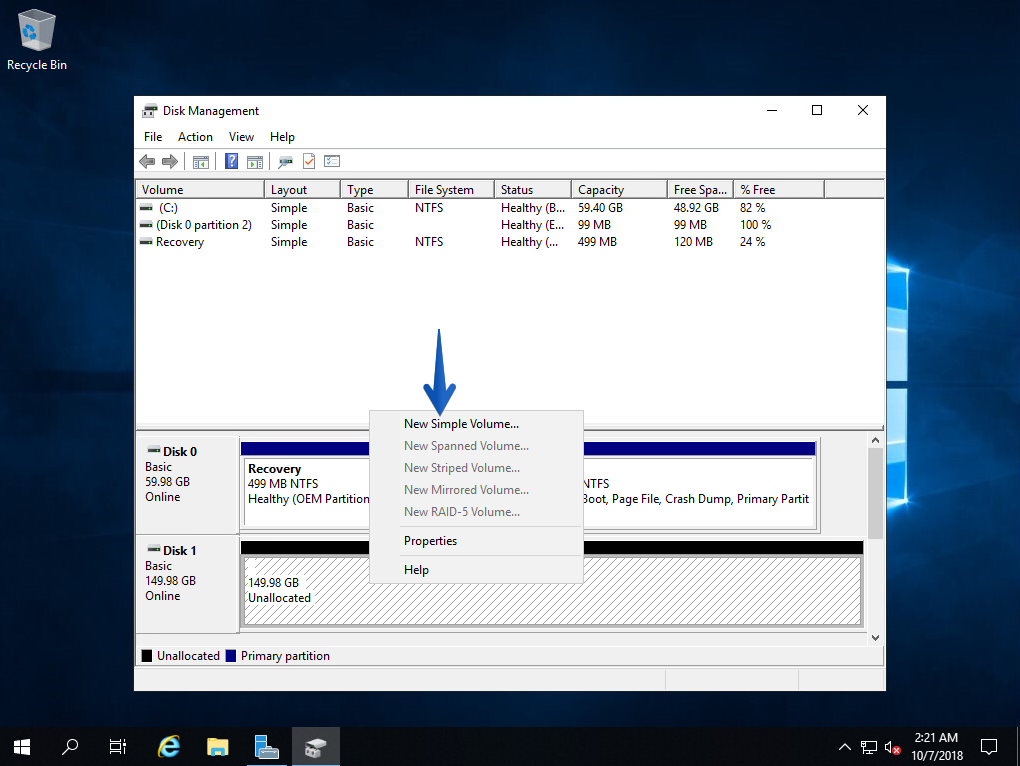
Task: Click the Page File, Crash Dump partition block
Action: 699,492
